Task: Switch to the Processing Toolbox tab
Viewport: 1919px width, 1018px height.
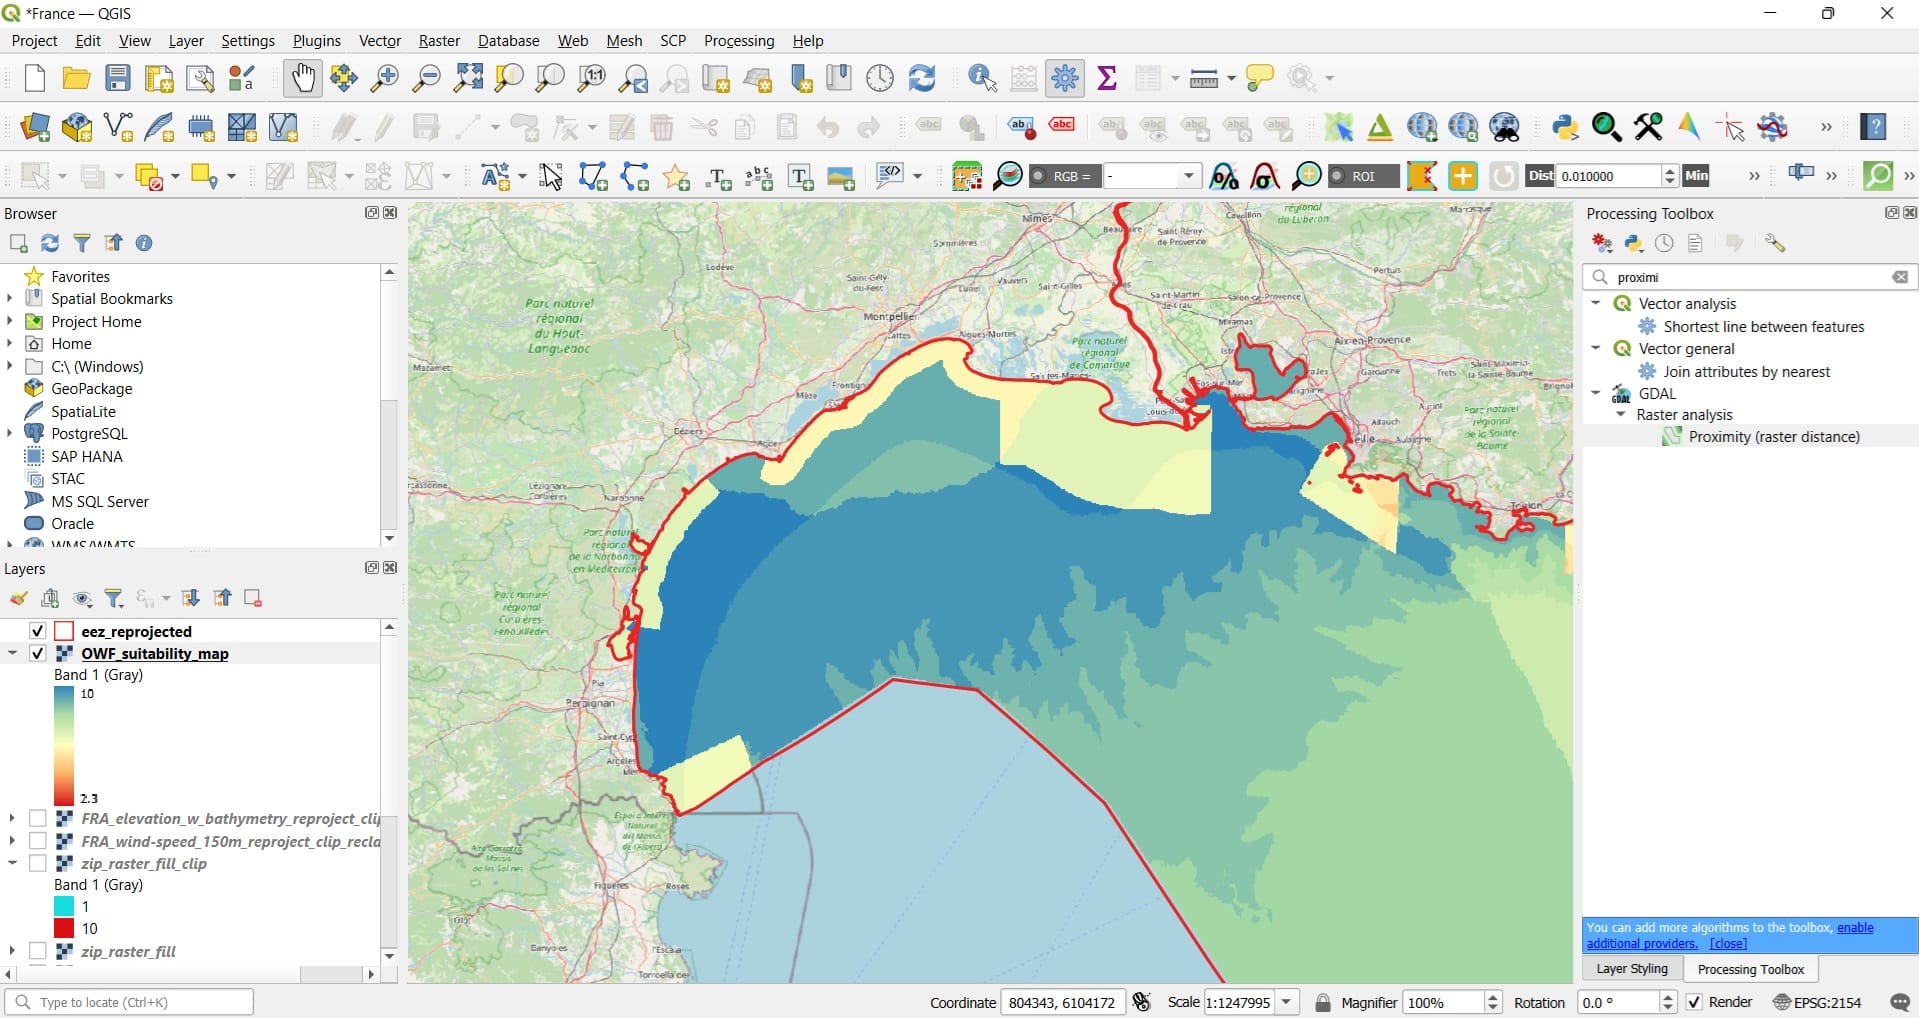Action: pos(1751,969)
